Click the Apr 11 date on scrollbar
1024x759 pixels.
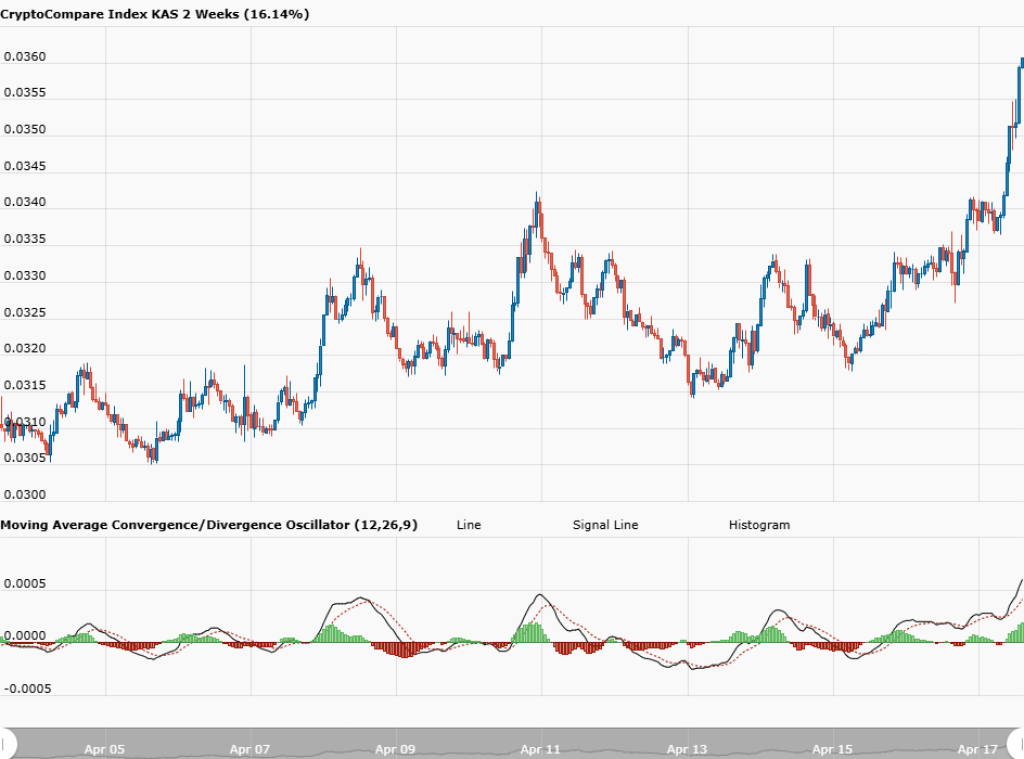[541, 748]
